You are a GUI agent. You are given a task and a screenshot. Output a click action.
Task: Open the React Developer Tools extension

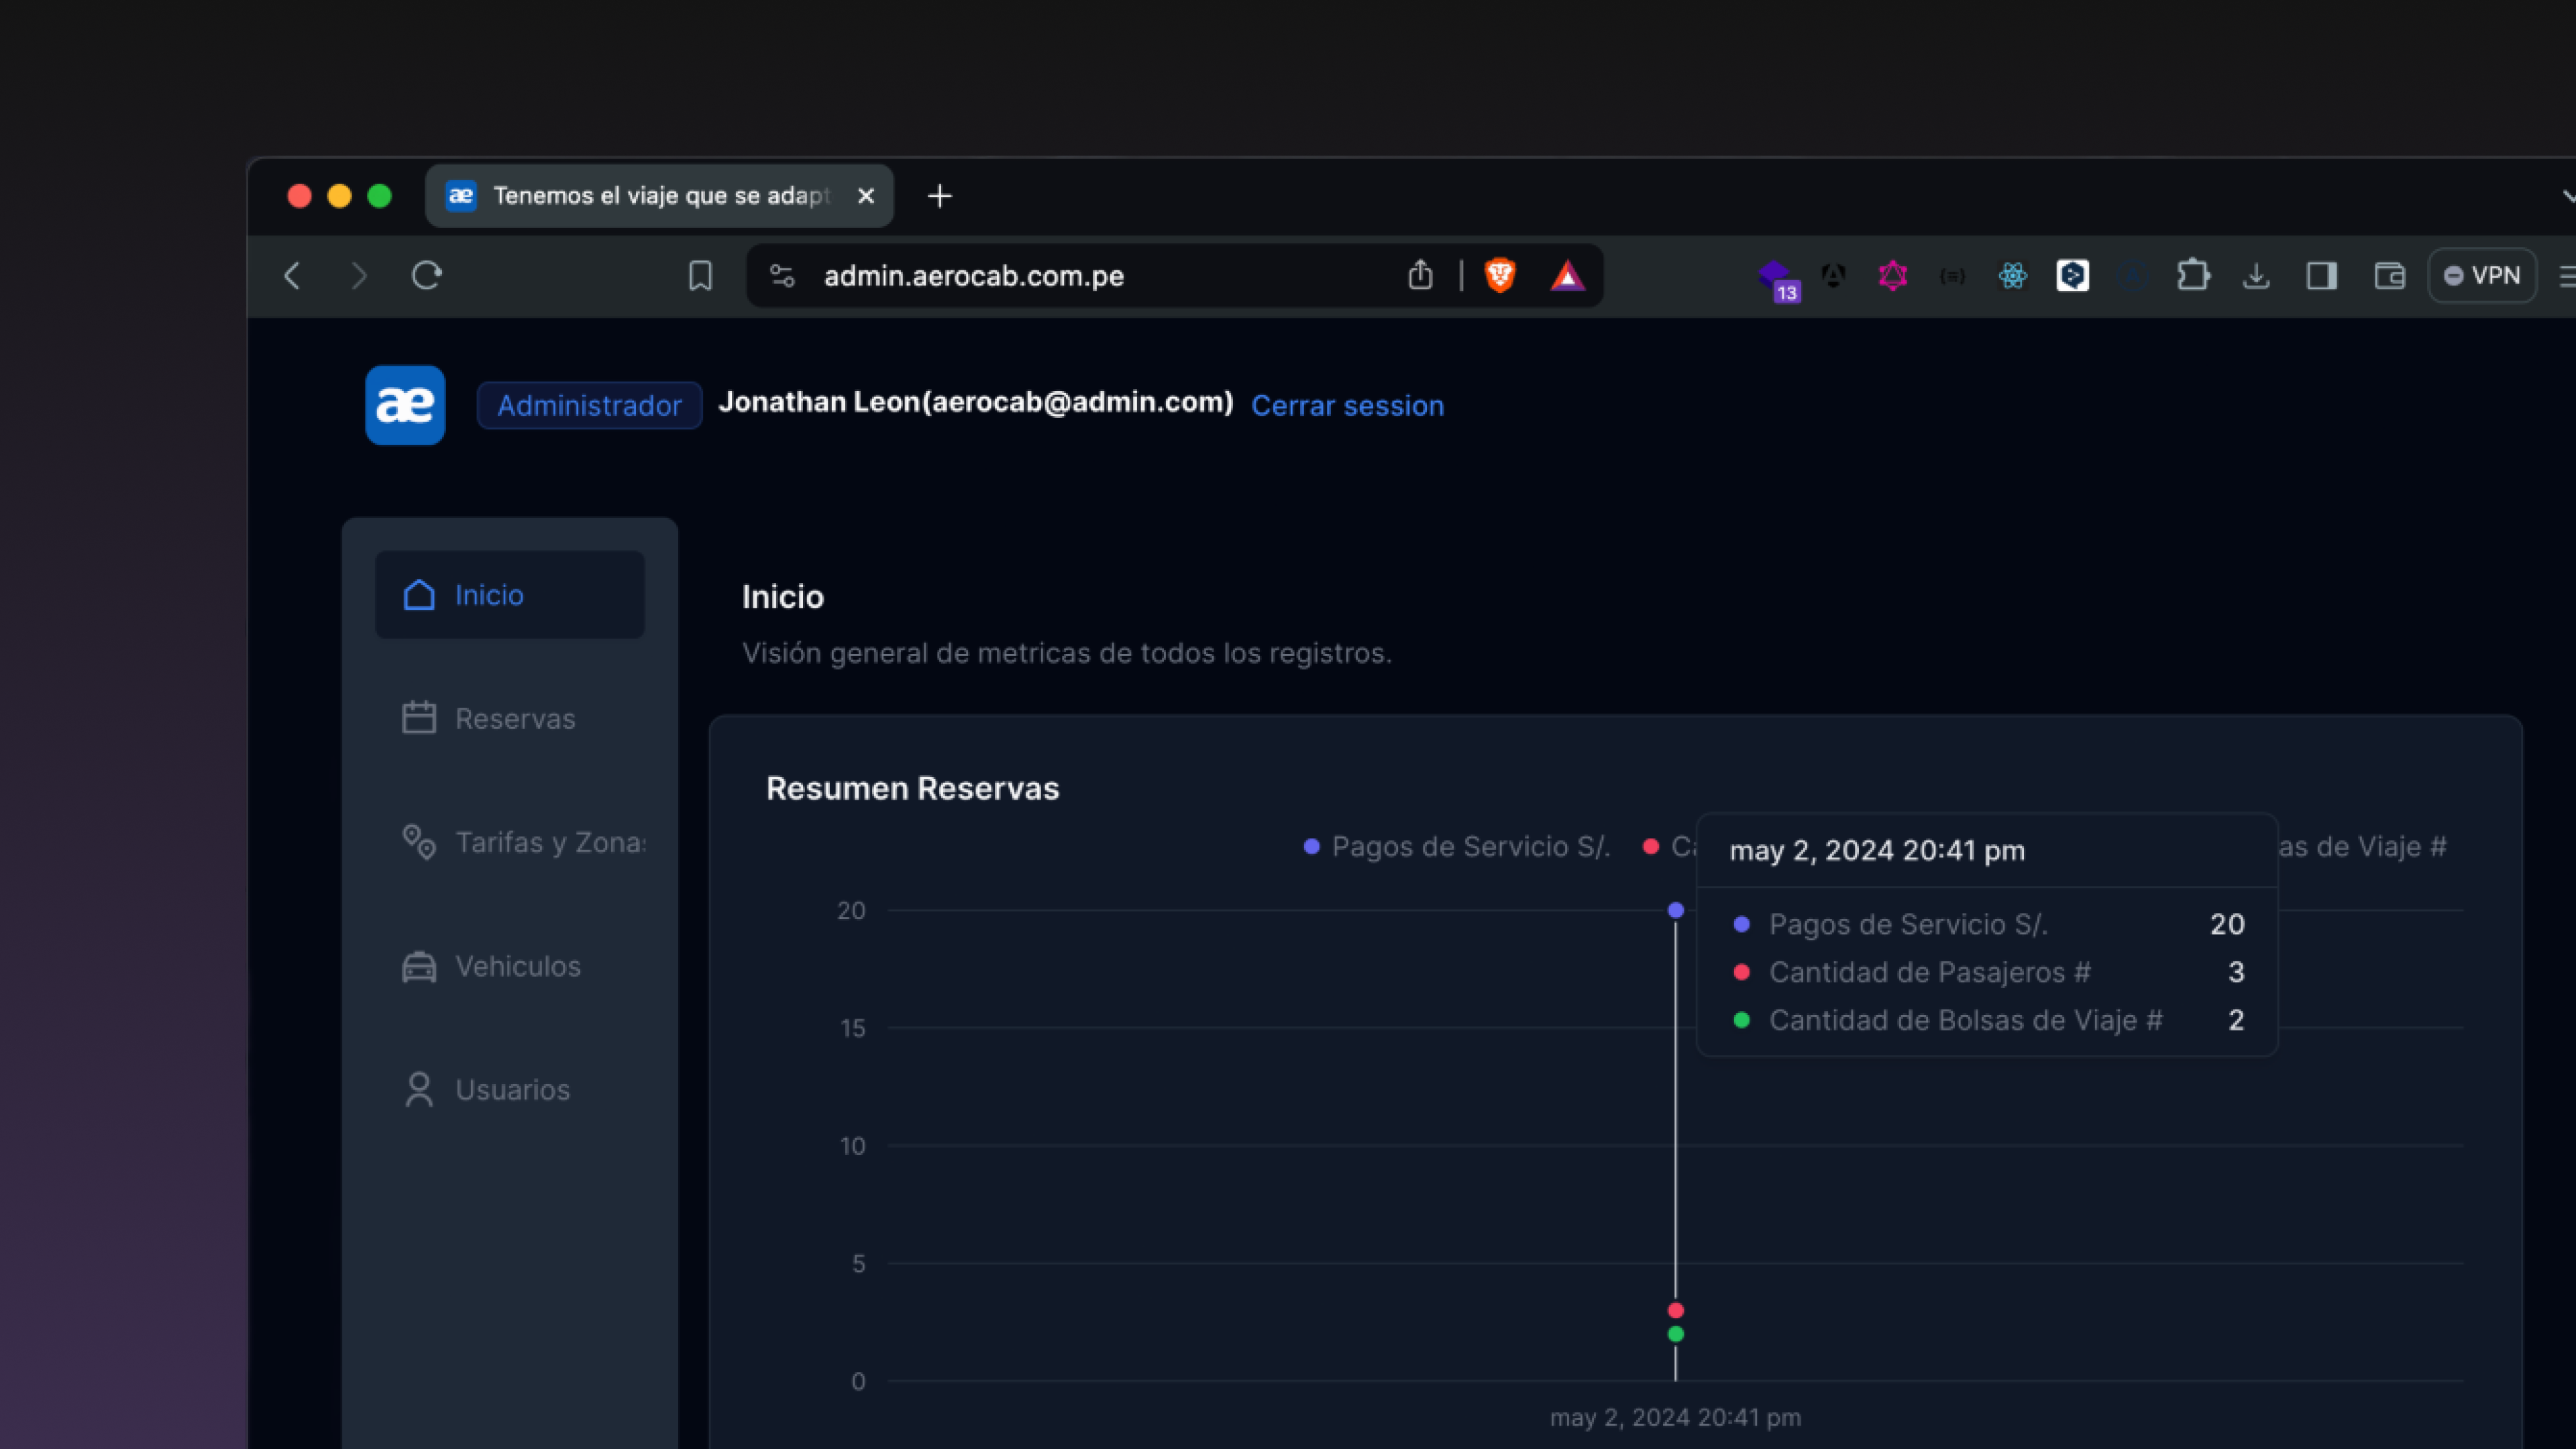click(2013, 276)
